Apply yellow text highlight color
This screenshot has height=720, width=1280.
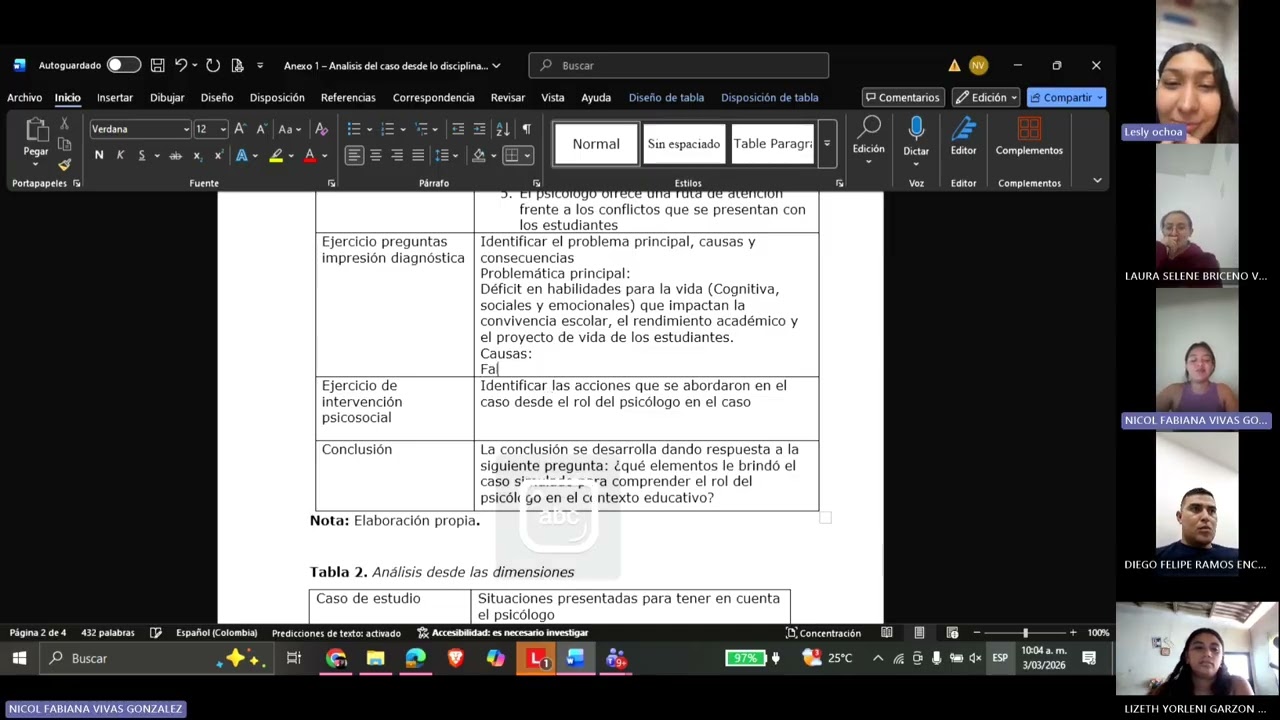[276, 155]
